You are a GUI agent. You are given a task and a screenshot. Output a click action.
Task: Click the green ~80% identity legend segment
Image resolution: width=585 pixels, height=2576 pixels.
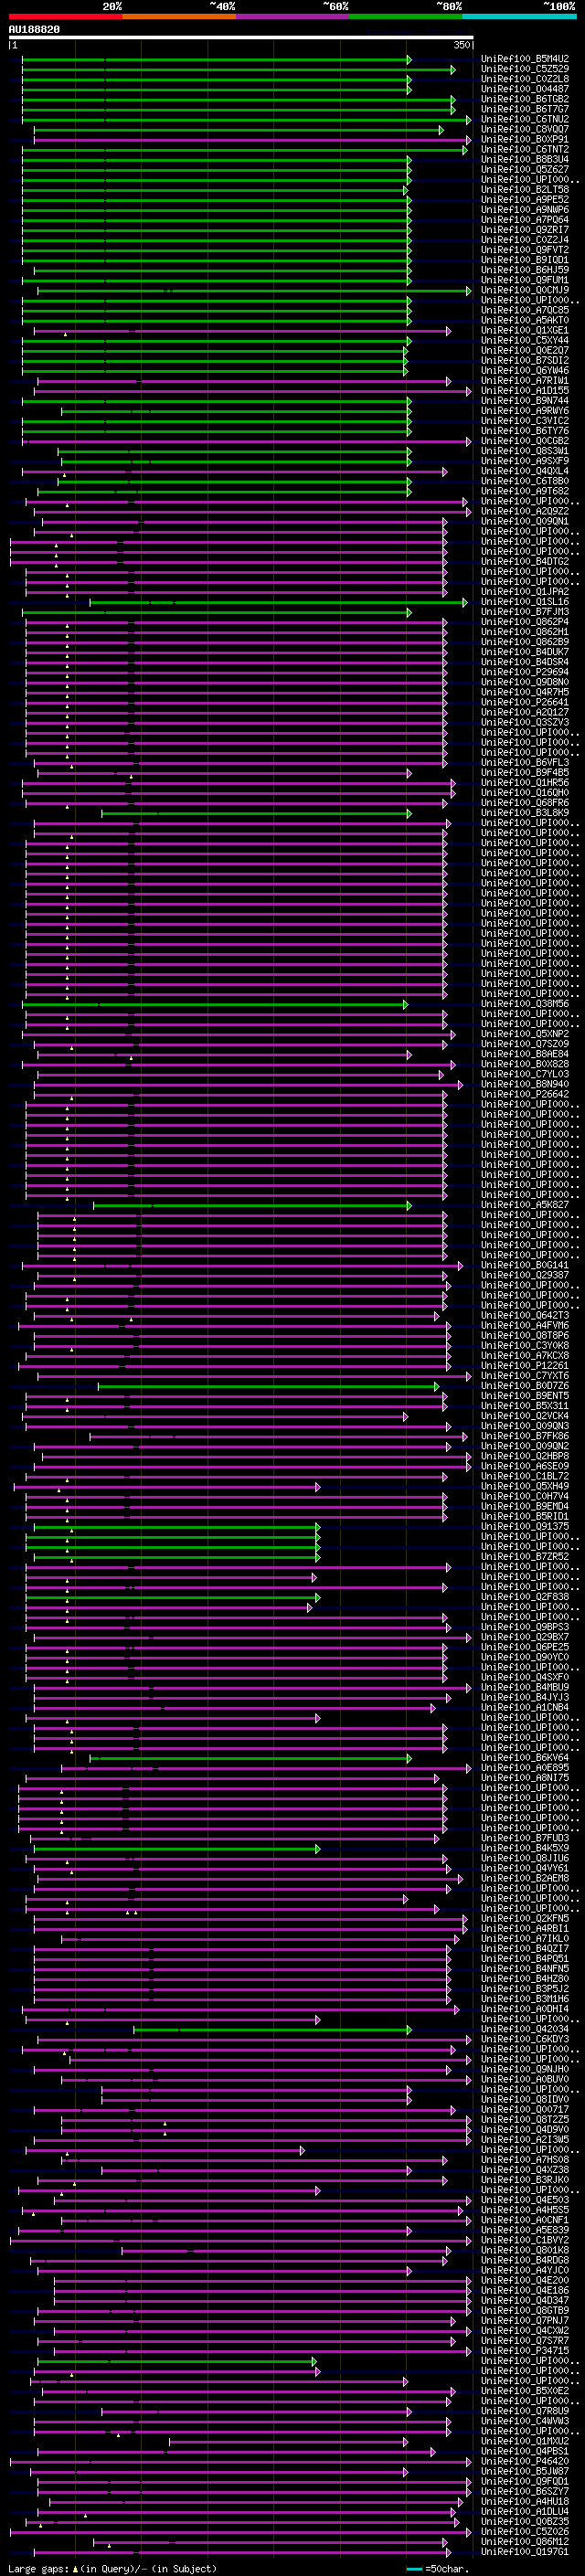tap(406, 16)
